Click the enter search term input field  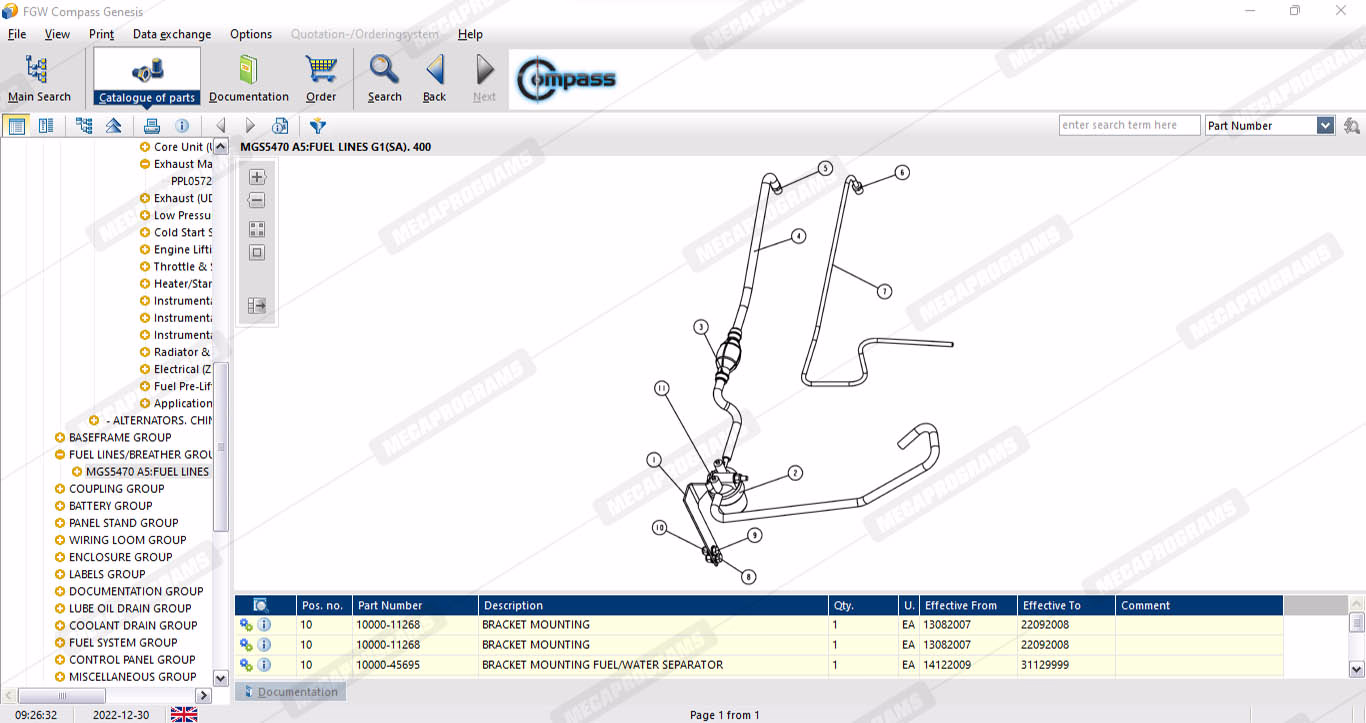[1130, 125]
